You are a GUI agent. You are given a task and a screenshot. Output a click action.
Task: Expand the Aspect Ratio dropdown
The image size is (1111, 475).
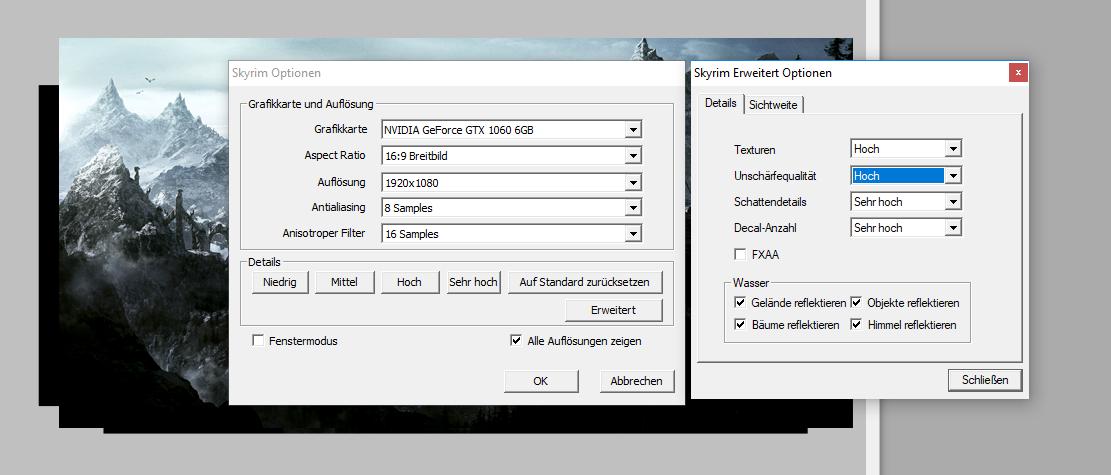[632, 156]
